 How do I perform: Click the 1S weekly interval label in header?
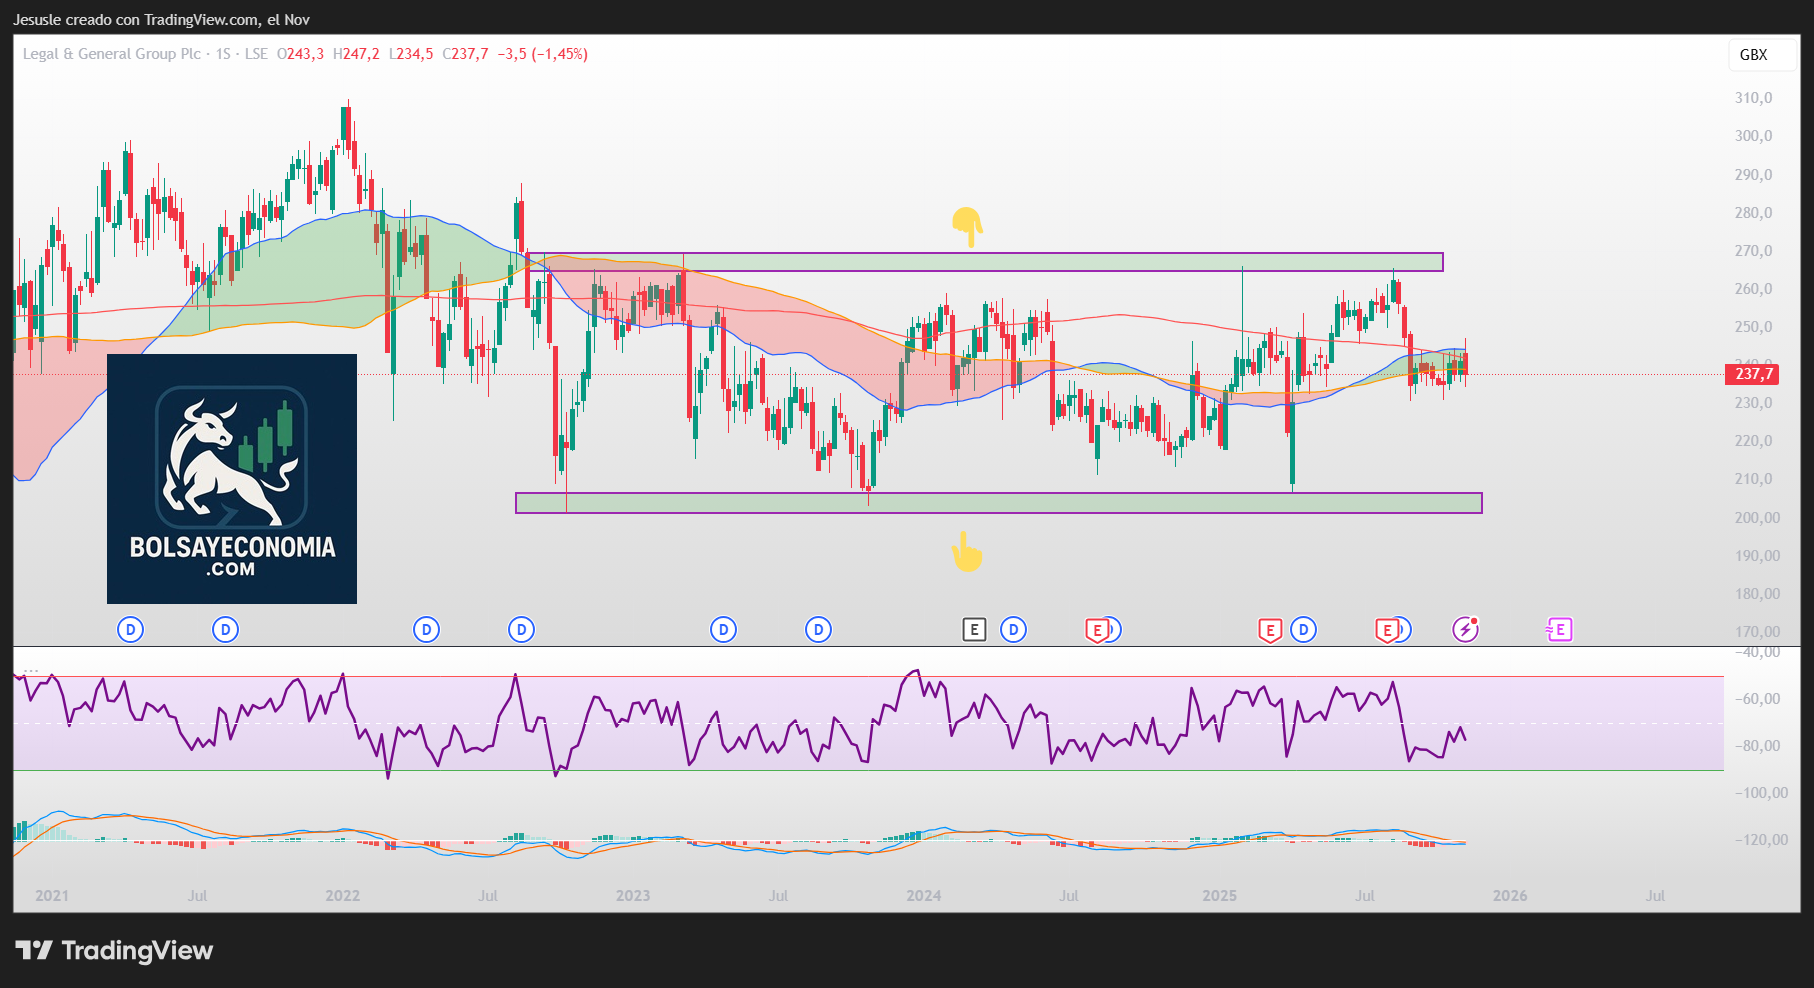click(223, 54)
